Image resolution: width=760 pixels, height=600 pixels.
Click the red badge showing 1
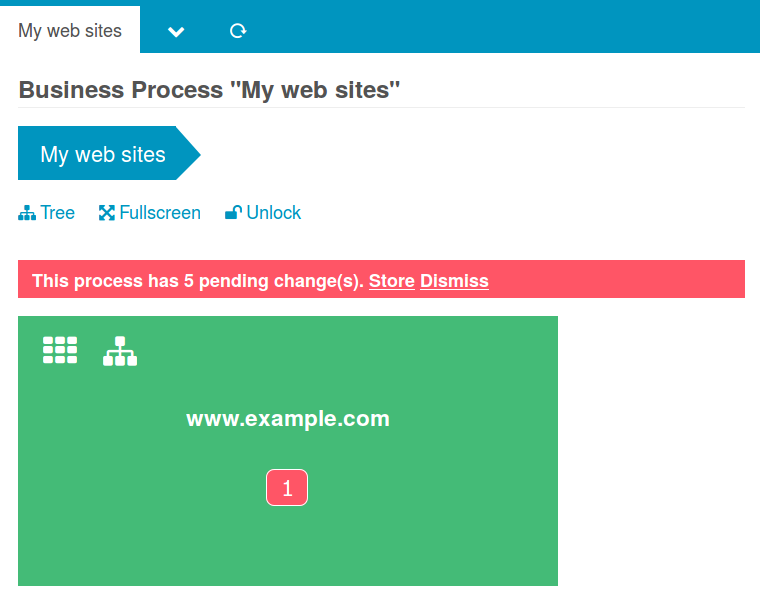287,488
